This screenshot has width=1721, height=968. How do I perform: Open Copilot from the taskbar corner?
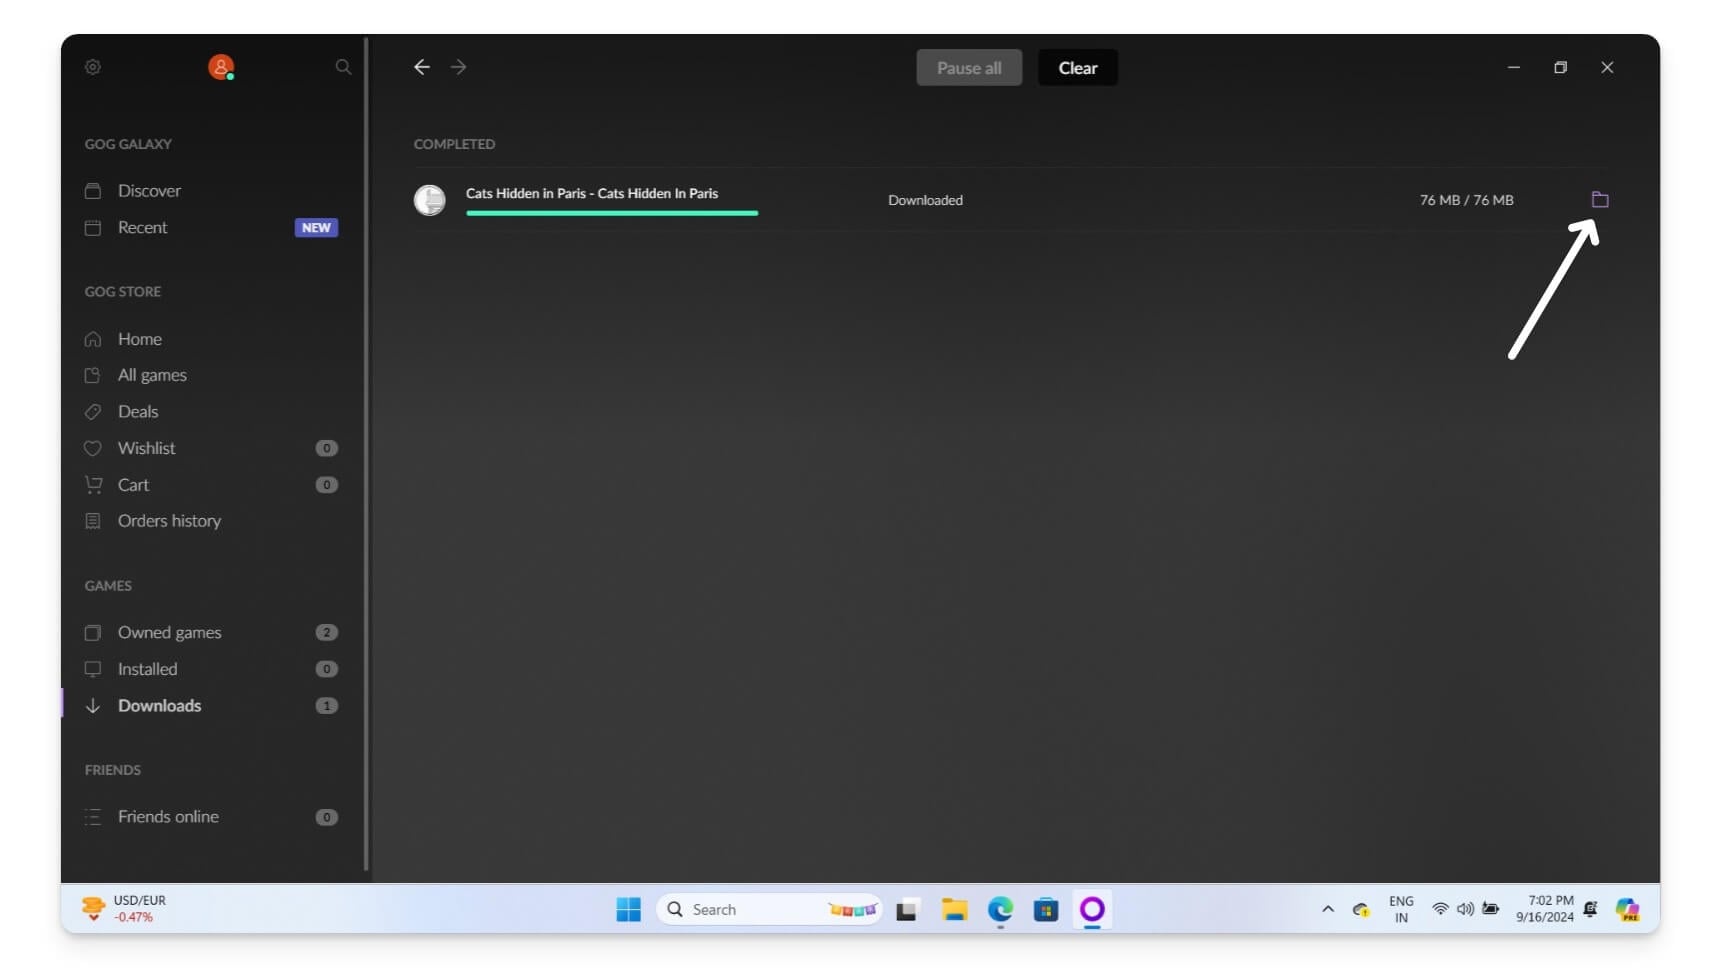(x=1628, y=910)
